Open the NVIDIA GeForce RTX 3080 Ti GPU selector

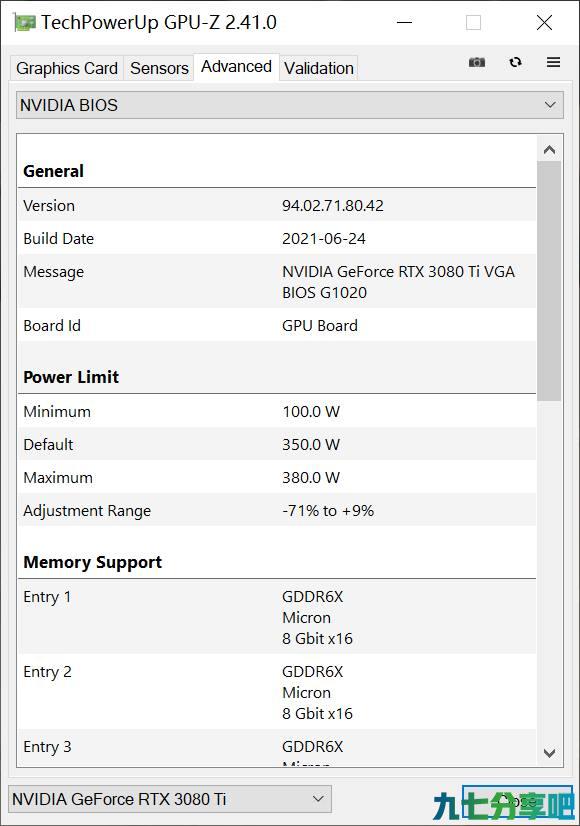tap(170, 799)
